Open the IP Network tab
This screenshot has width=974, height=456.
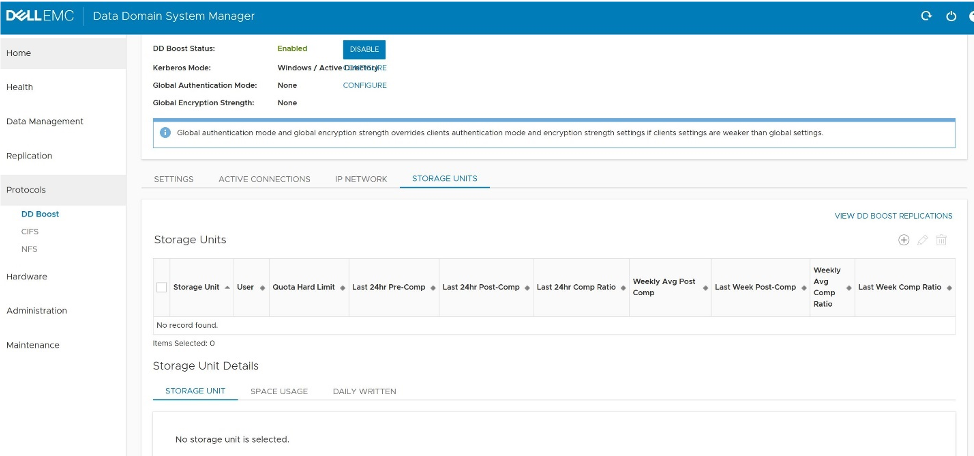361,179
